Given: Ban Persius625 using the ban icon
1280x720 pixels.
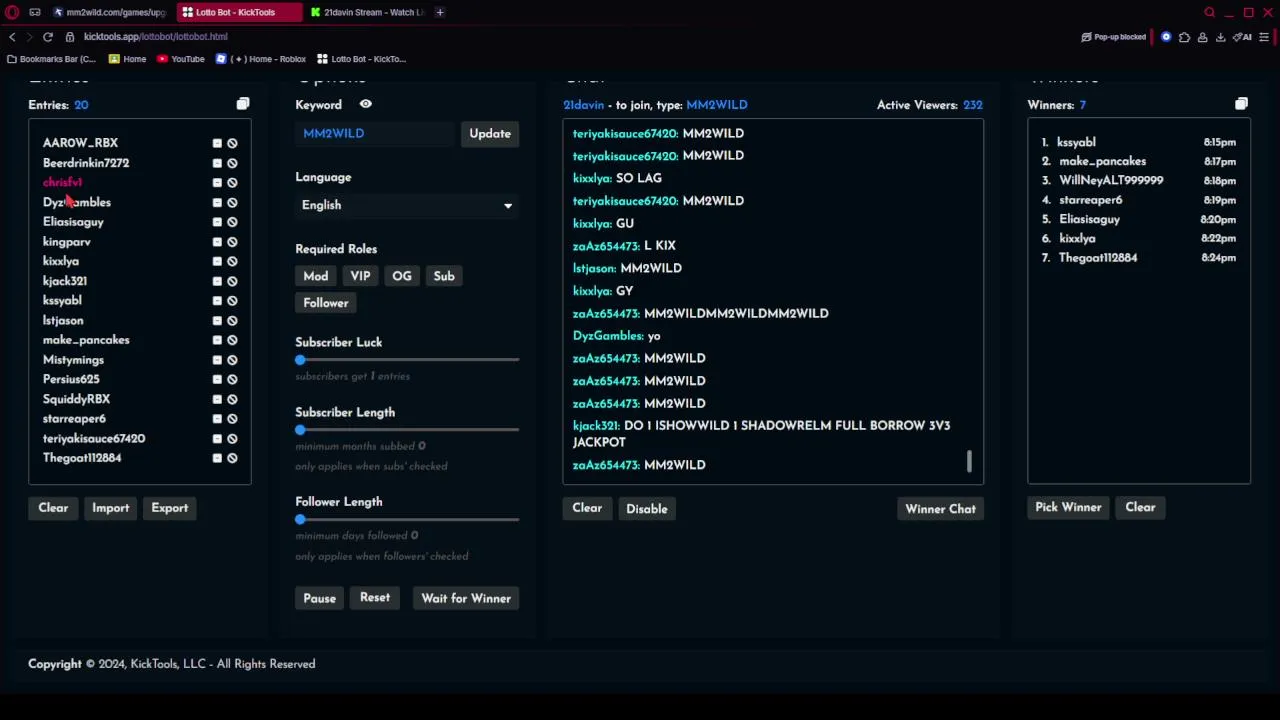Looking at the screenshot, I should click(x=232, y=380).
